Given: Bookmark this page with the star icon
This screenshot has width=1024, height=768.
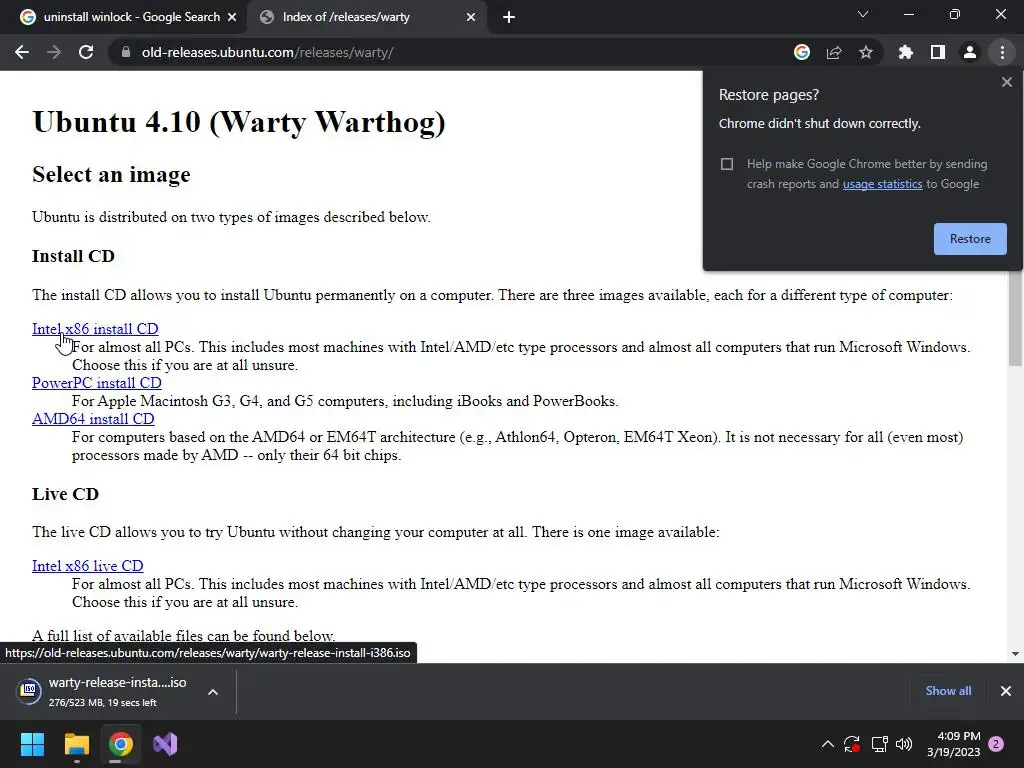Looking at the screenshot, I should pos(866,52).
